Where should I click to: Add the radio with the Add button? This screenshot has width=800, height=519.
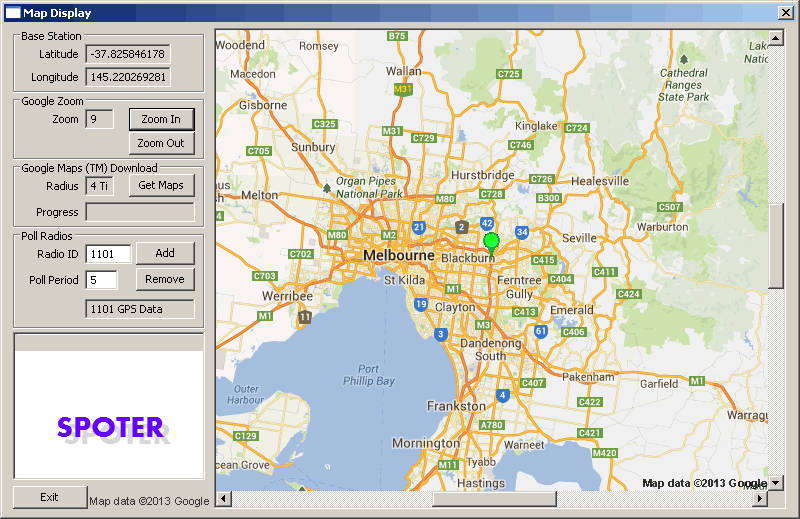point(164,253)
